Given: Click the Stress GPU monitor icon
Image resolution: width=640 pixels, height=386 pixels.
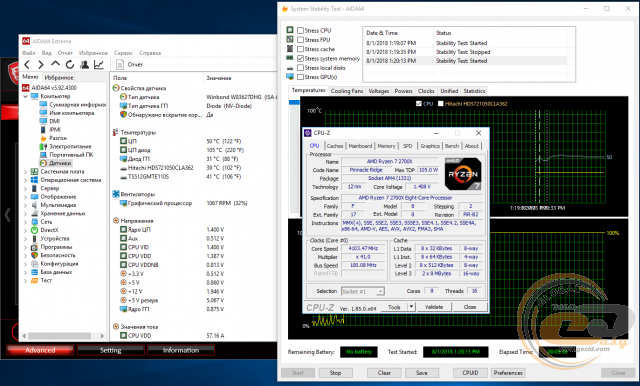Looking at the screenshot, I should [x=290, y=76].
